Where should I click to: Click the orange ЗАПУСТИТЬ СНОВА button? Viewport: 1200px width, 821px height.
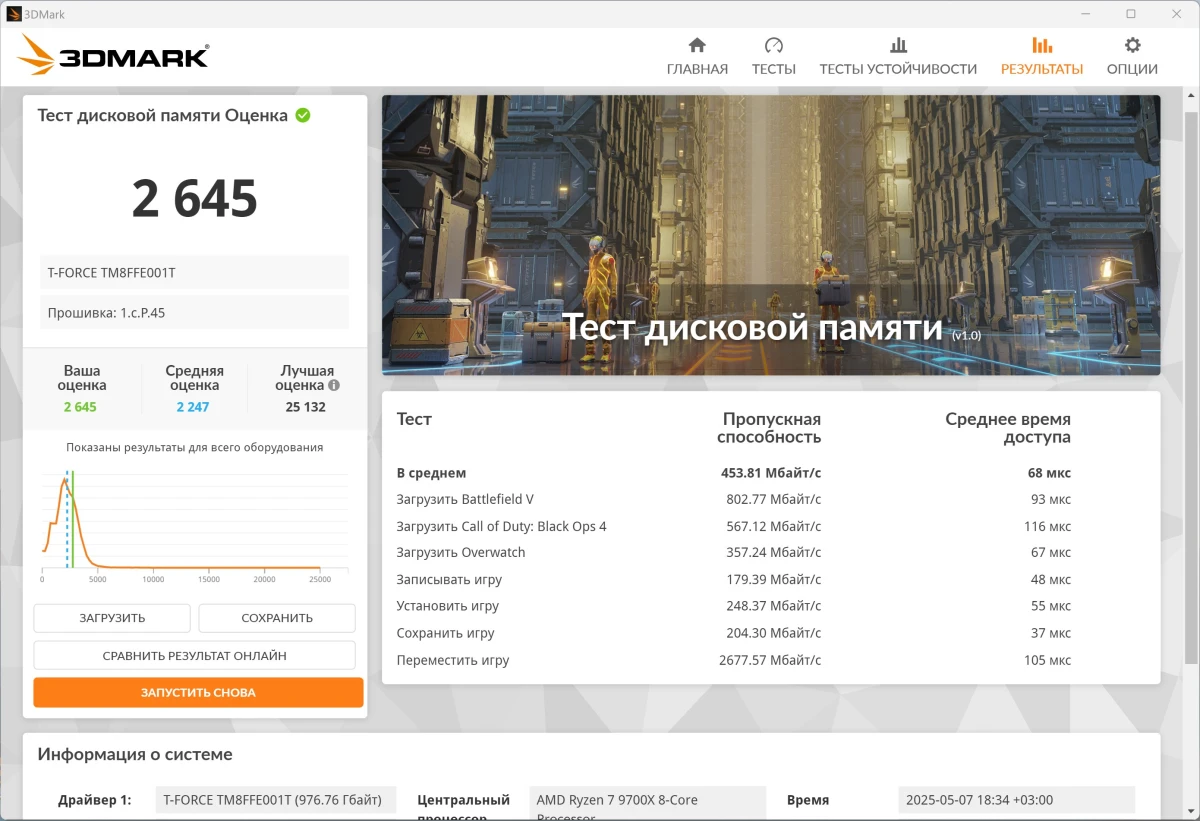pos(198,692)
